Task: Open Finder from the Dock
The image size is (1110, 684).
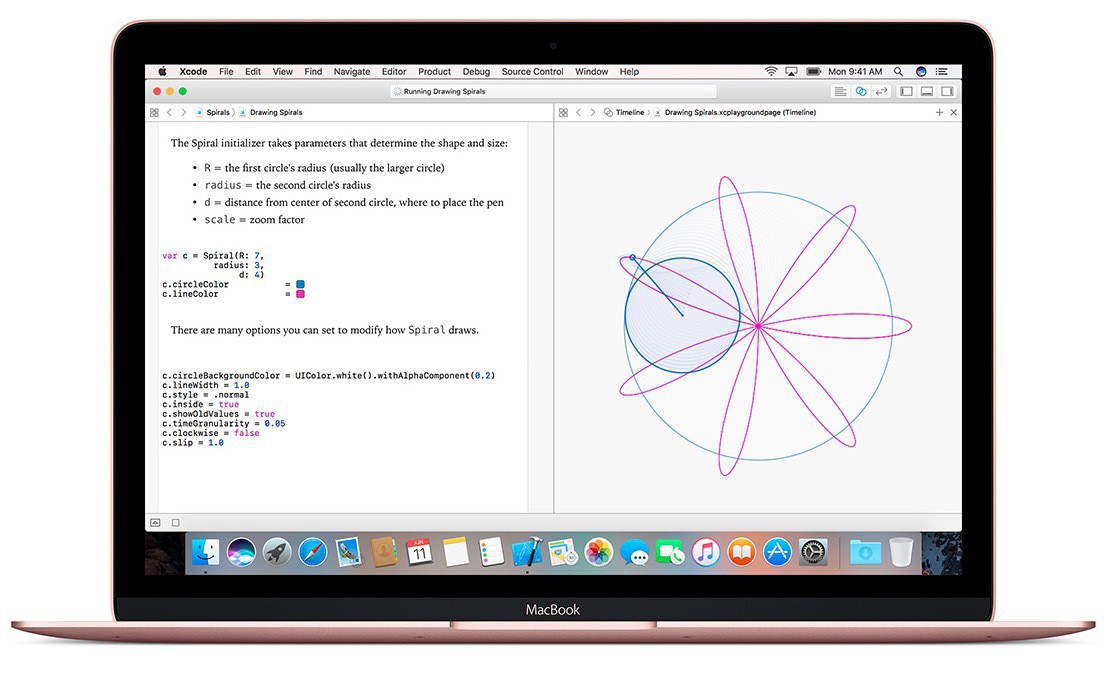Action: point(205,552)
